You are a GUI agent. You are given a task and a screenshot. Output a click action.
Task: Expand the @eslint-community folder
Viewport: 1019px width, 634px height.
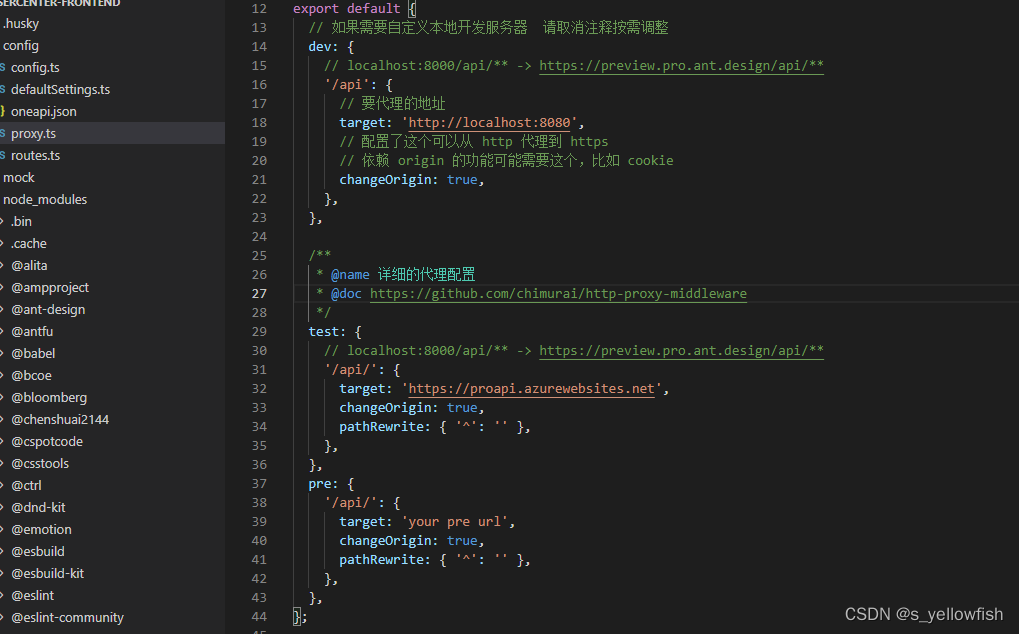pyautogui.click(x=67, y=618)
